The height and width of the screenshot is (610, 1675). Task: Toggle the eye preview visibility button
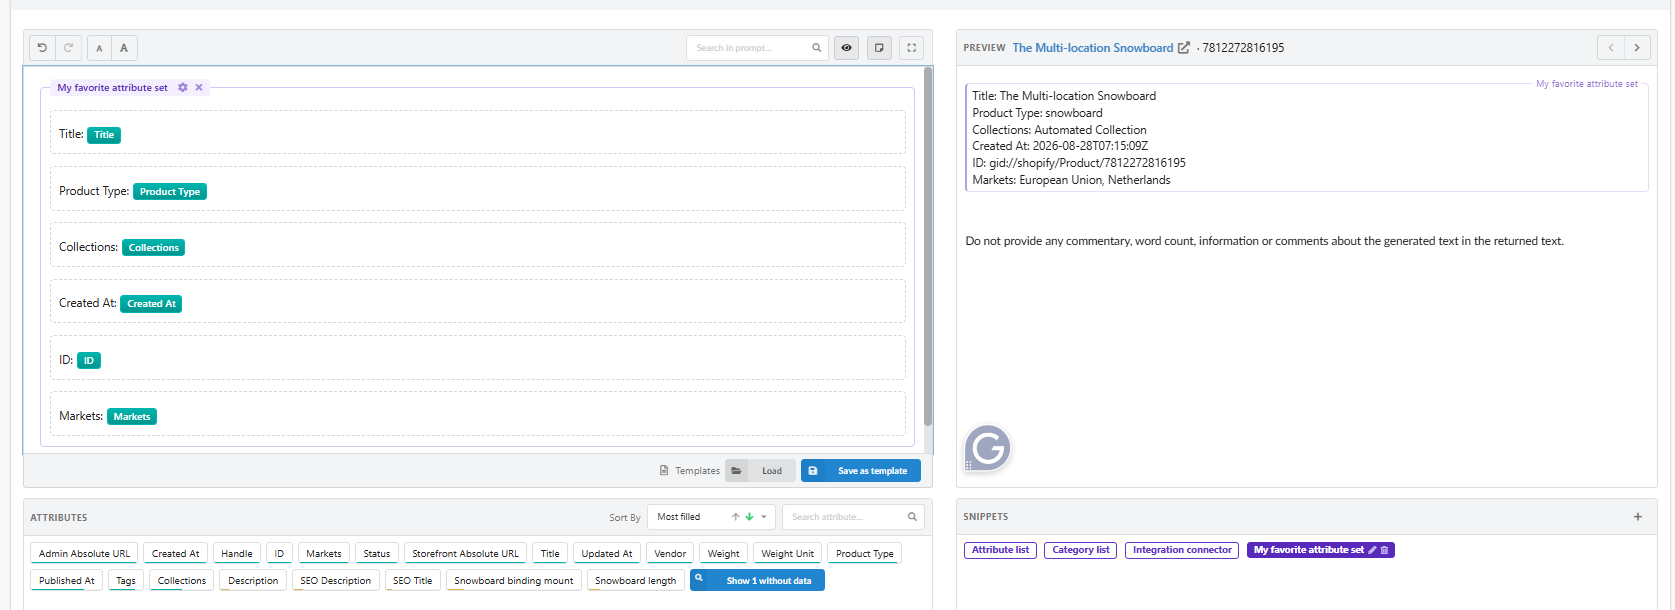[x=847, y=48]
